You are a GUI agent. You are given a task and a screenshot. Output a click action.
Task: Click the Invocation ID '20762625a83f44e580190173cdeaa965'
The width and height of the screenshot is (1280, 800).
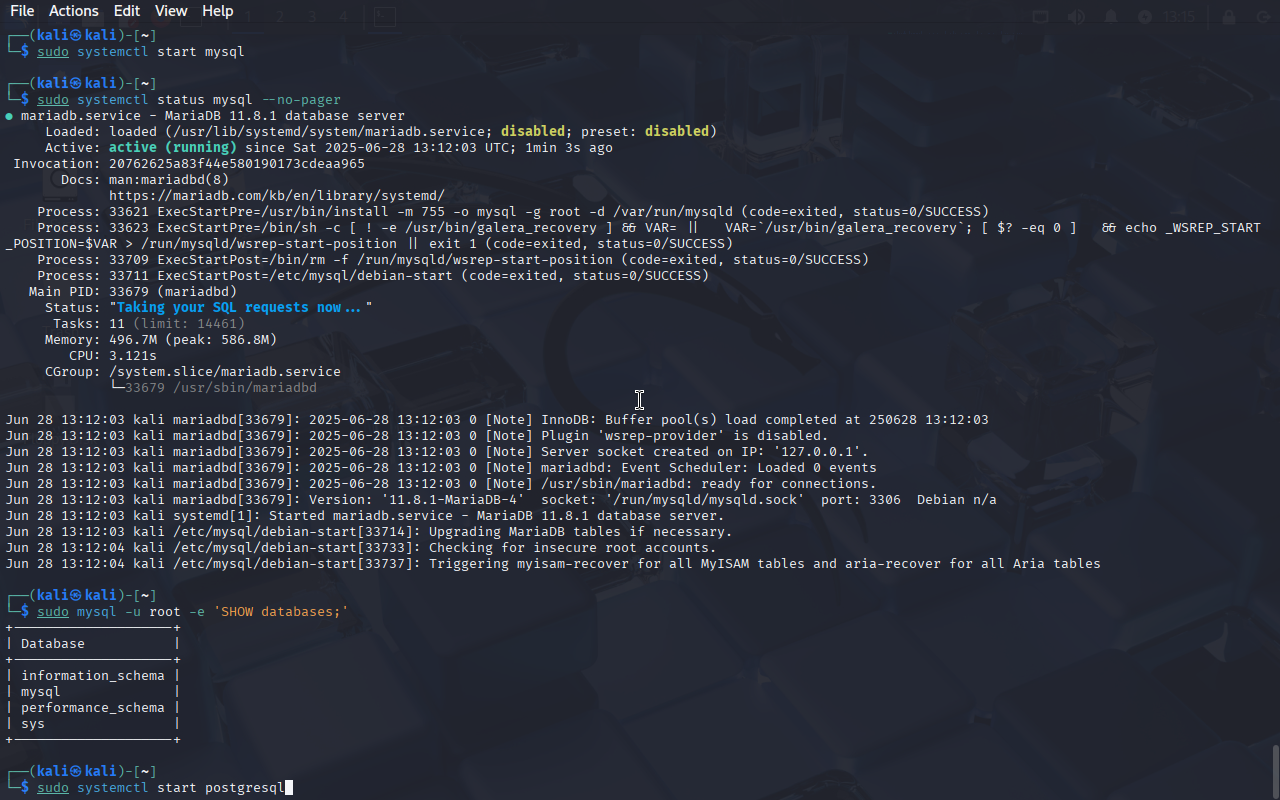(x=237, y=163)
